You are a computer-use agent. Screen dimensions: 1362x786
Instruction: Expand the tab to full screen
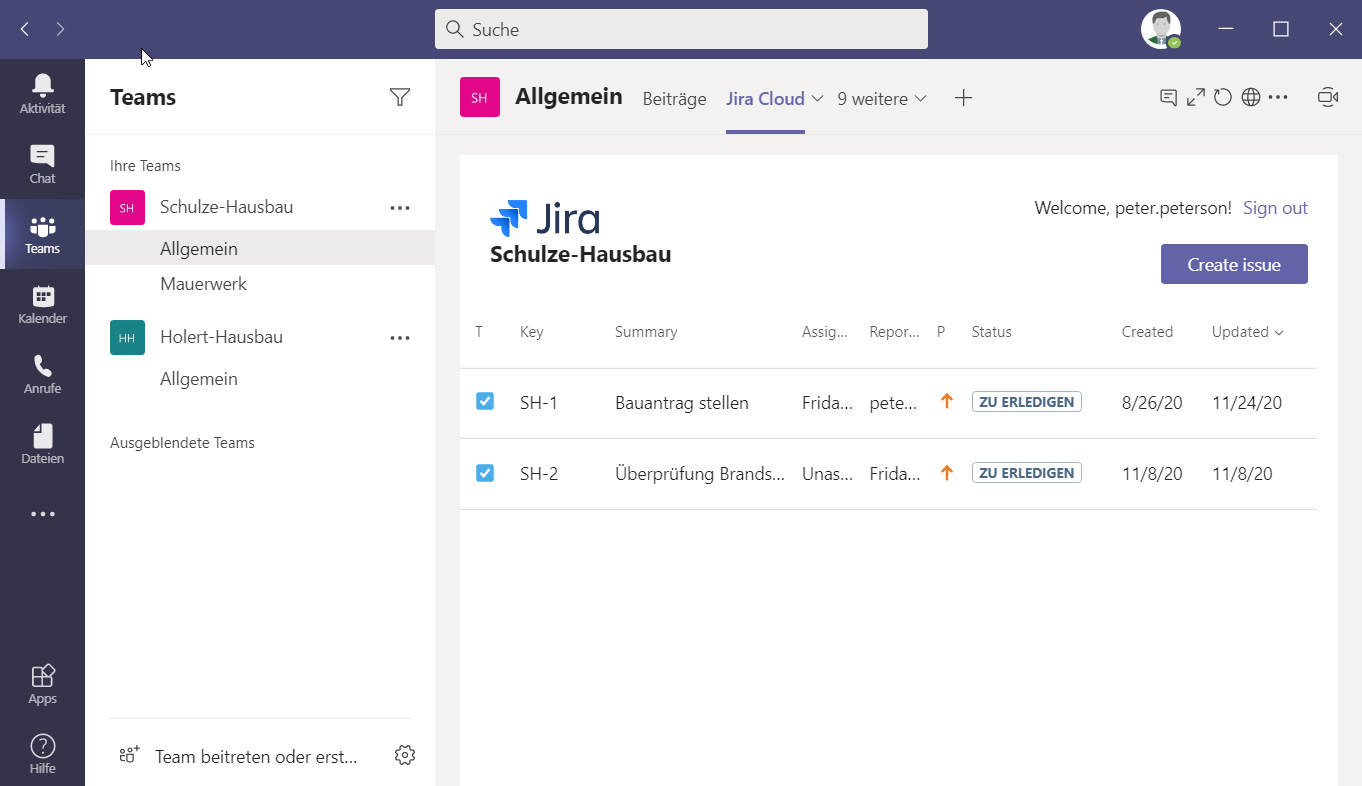(1196, 97)
